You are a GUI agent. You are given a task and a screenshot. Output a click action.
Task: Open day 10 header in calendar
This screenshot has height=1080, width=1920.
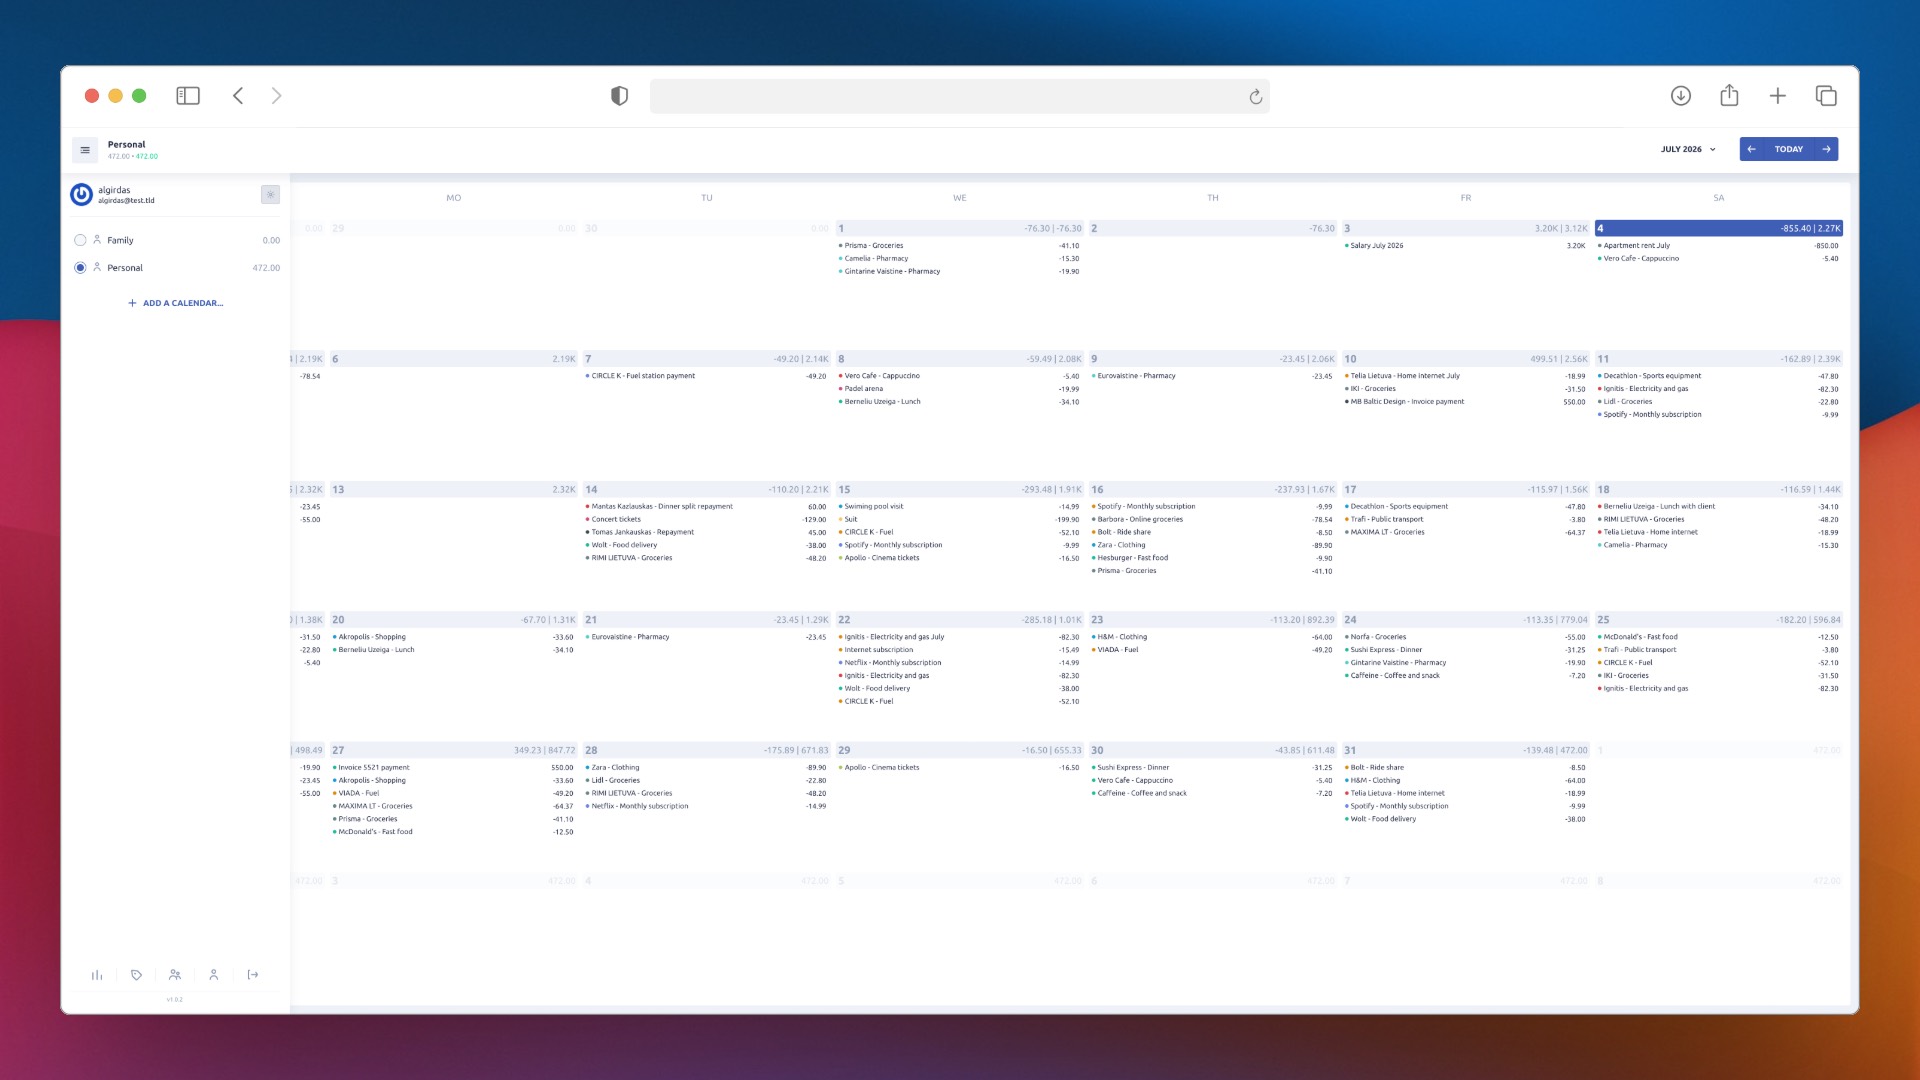1465,359
